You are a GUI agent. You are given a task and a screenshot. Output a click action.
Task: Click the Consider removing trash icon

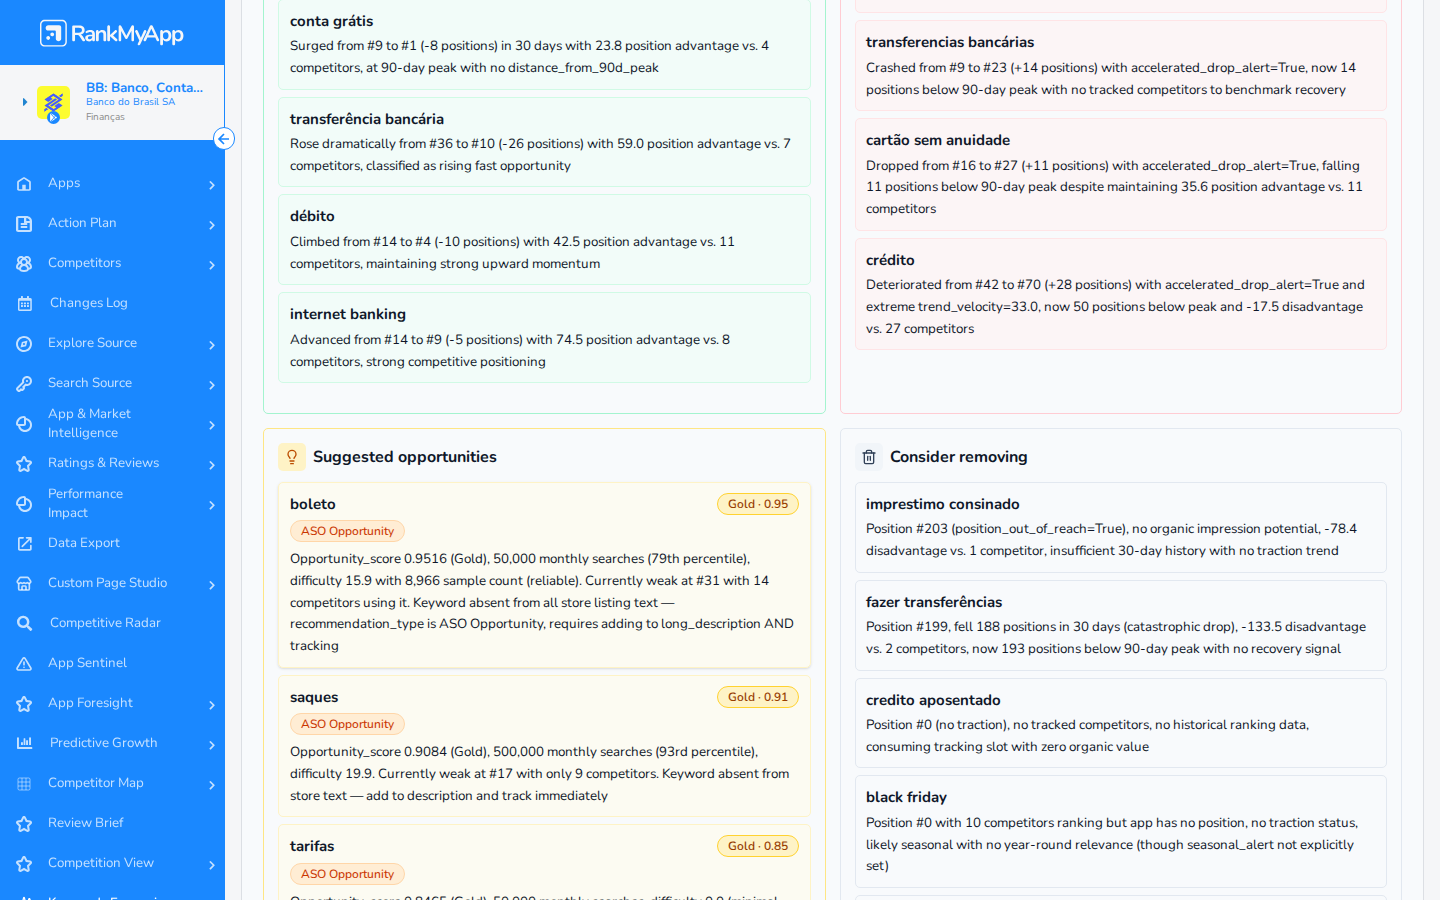pos(869,457)
